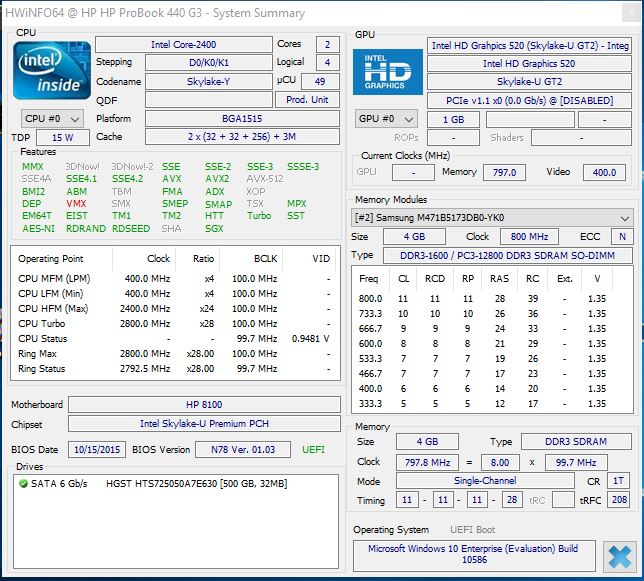Click the empty QDF field
Screen dimensions: 644x581
(209, 100)
